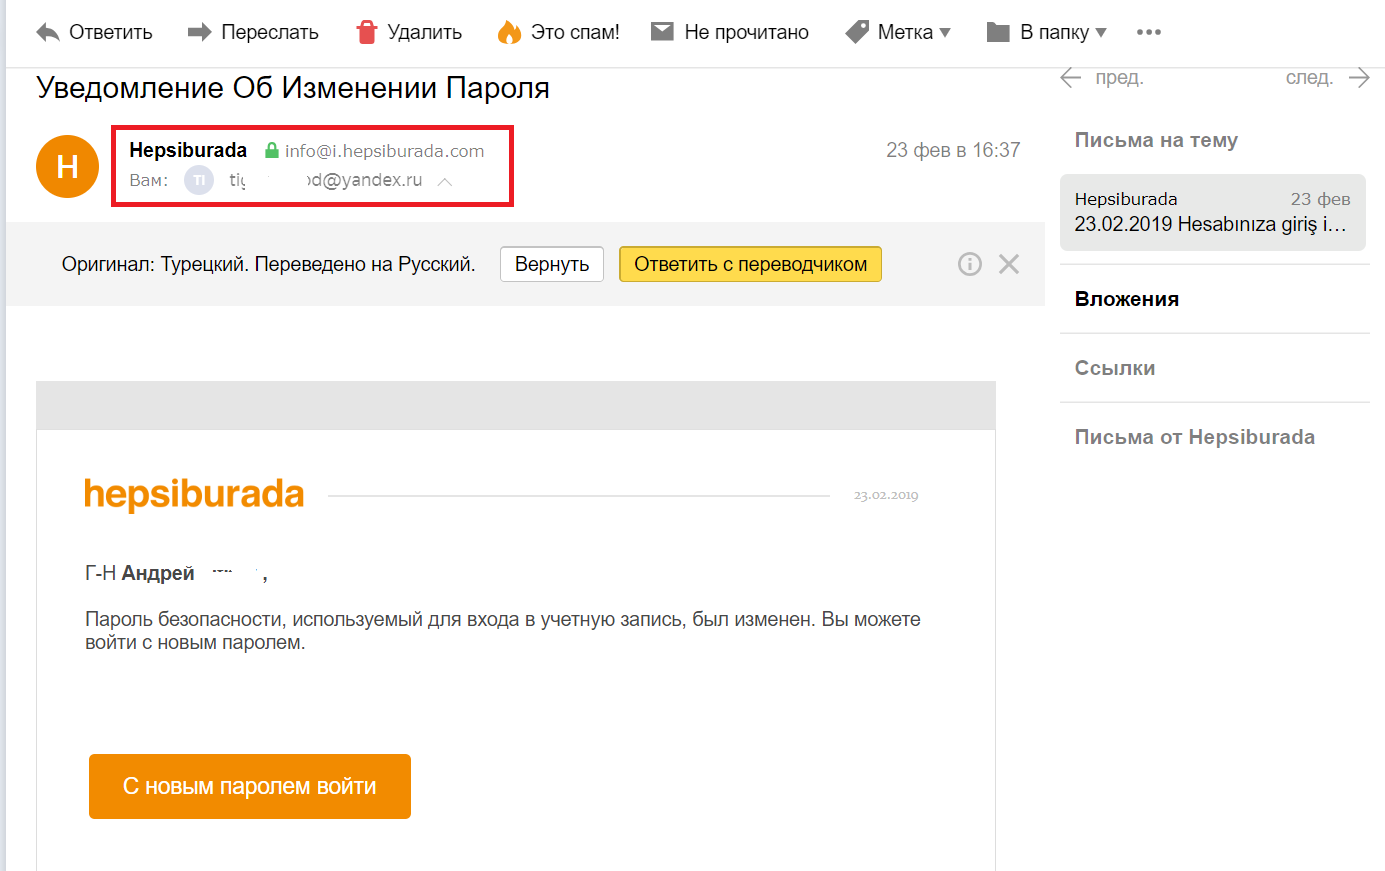
Task: Click the tag label icon
Action: pyautogui.click(x=857, y=32)
